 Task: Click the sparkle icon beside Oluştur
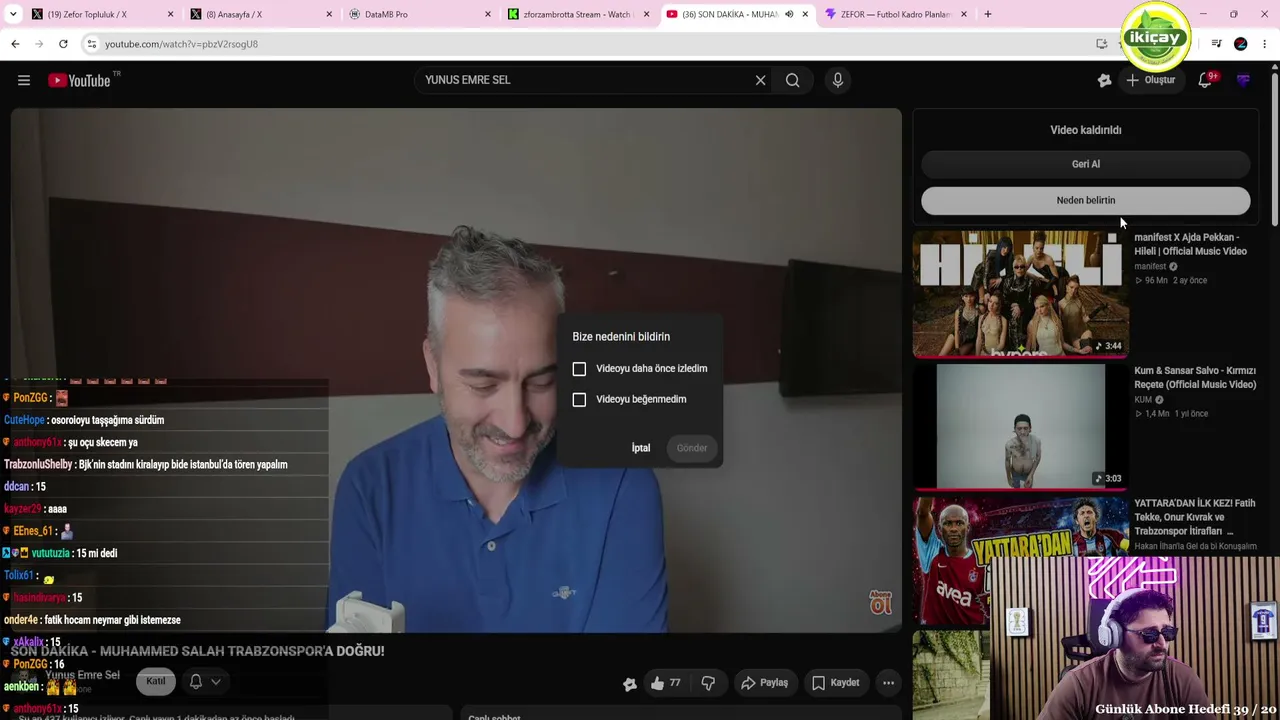(x=1104, y=80)
